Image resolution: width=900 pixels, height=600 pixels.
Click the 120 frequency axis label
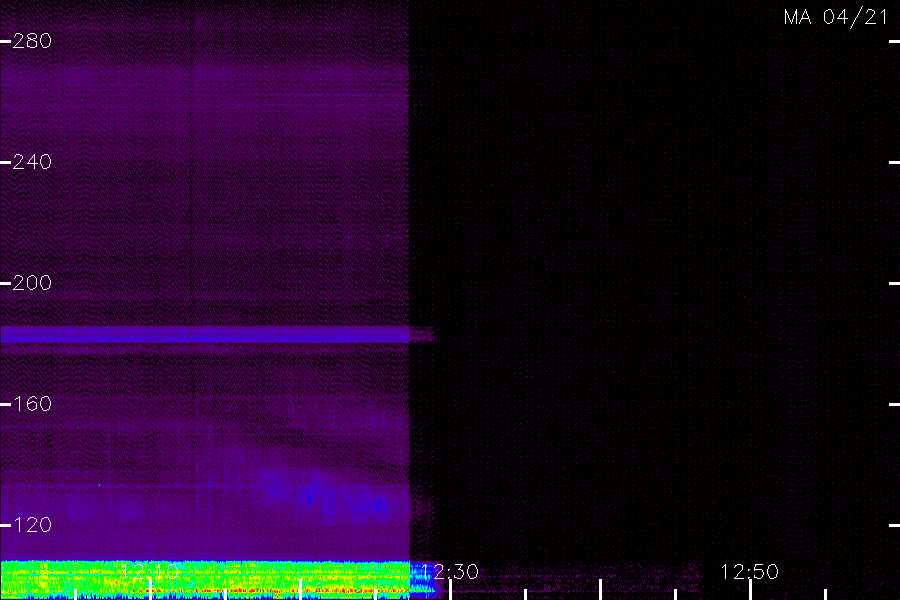[x=32, y=525]
